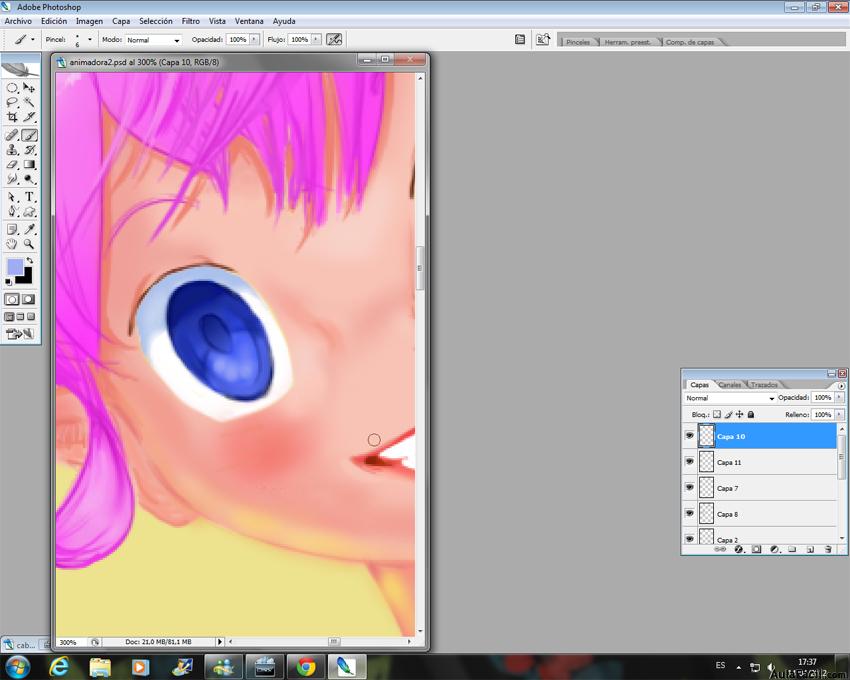Toggle lock all padlock icon

tap(751, 414)
